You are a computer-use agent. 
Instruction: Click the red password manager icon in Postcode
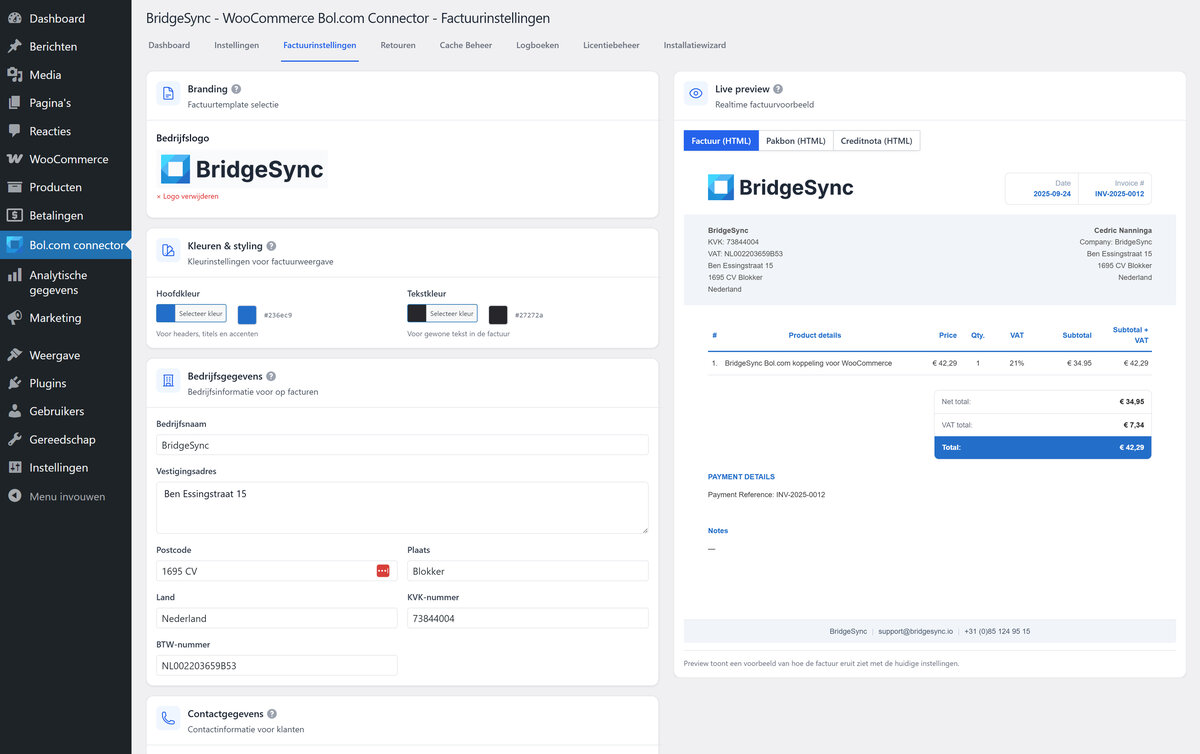tap(383, 571)
